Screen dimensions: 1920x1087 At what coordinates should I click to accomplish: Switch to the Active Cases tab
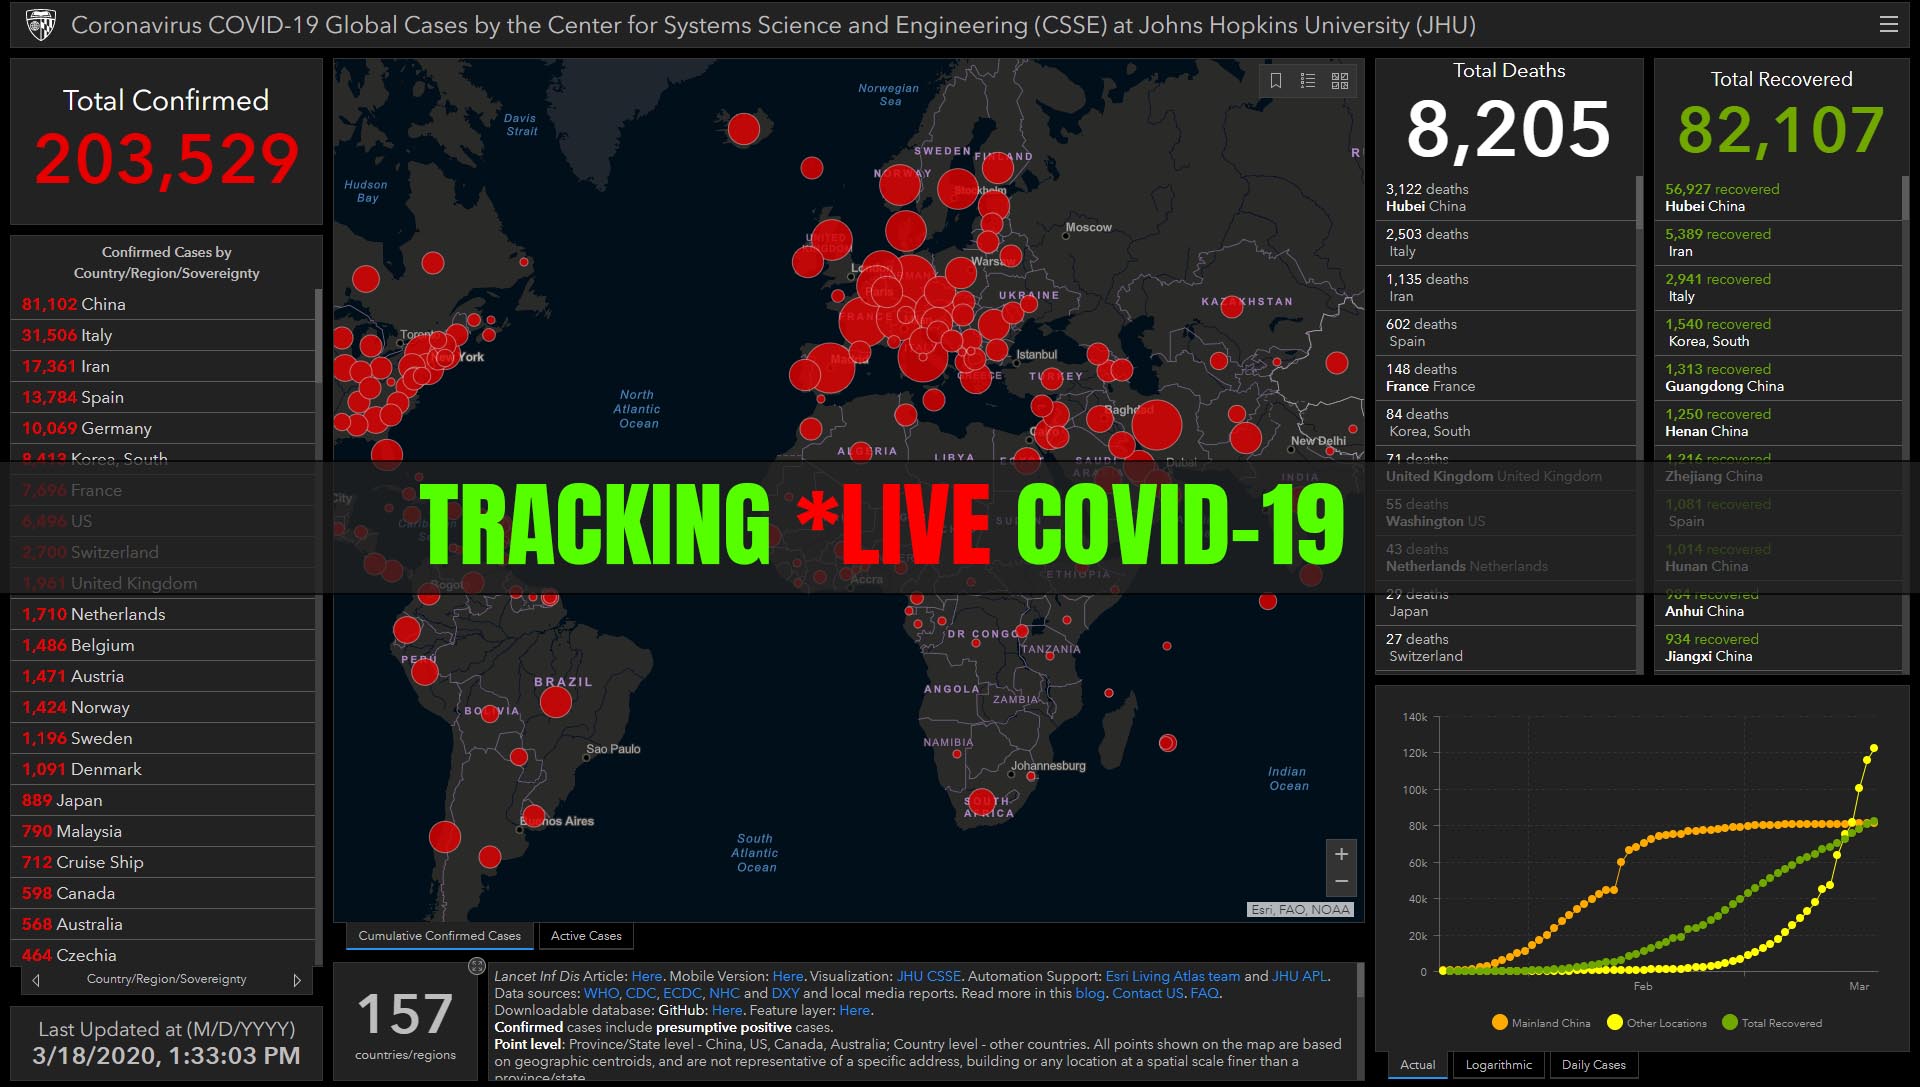pyautogui.click(x=586, y=936)
